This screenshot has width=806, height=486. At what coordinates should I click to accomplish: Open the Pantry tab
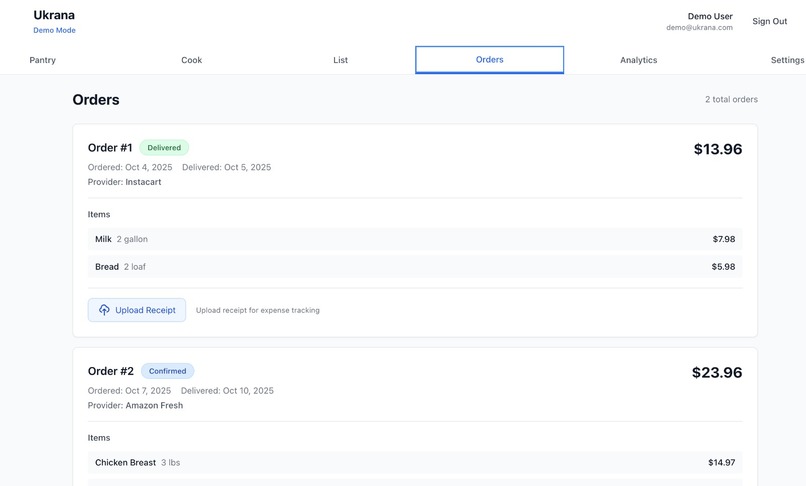[43, 60]
